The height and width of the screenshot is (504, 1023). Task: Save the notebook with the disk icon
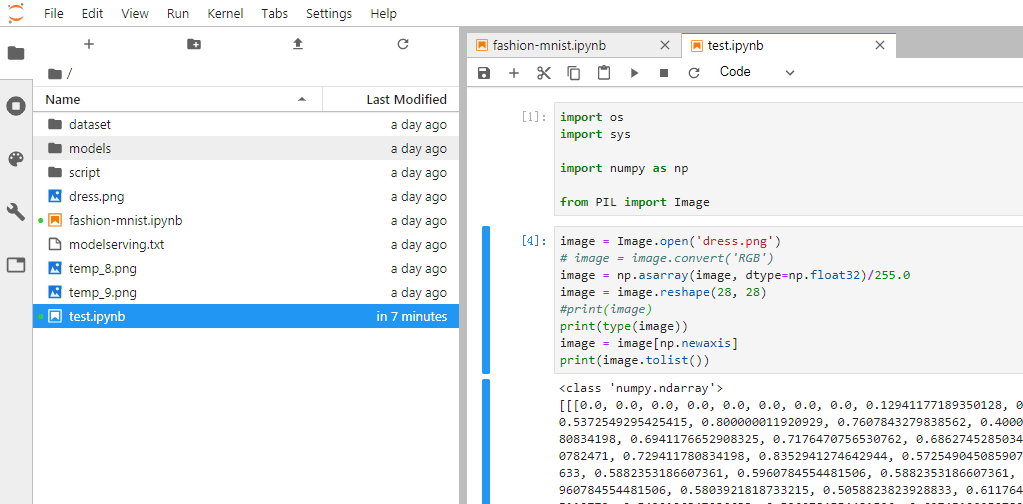click(483, 72)
